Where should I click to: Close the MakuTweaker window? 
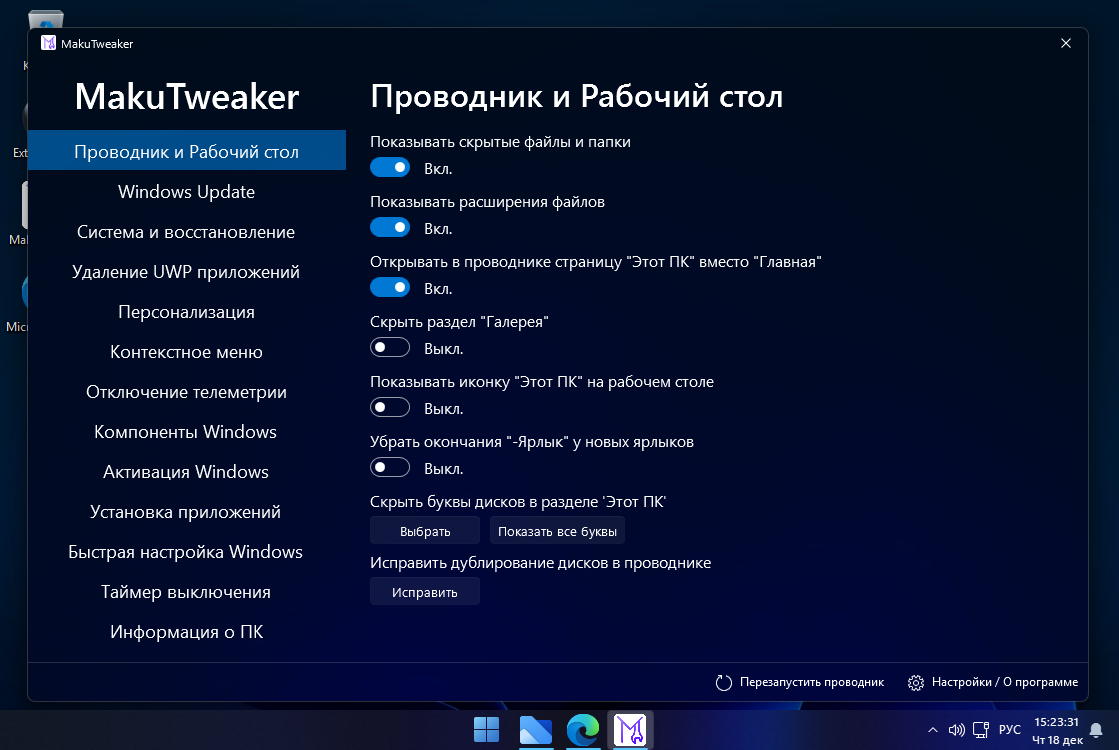tap(1065, 44)
